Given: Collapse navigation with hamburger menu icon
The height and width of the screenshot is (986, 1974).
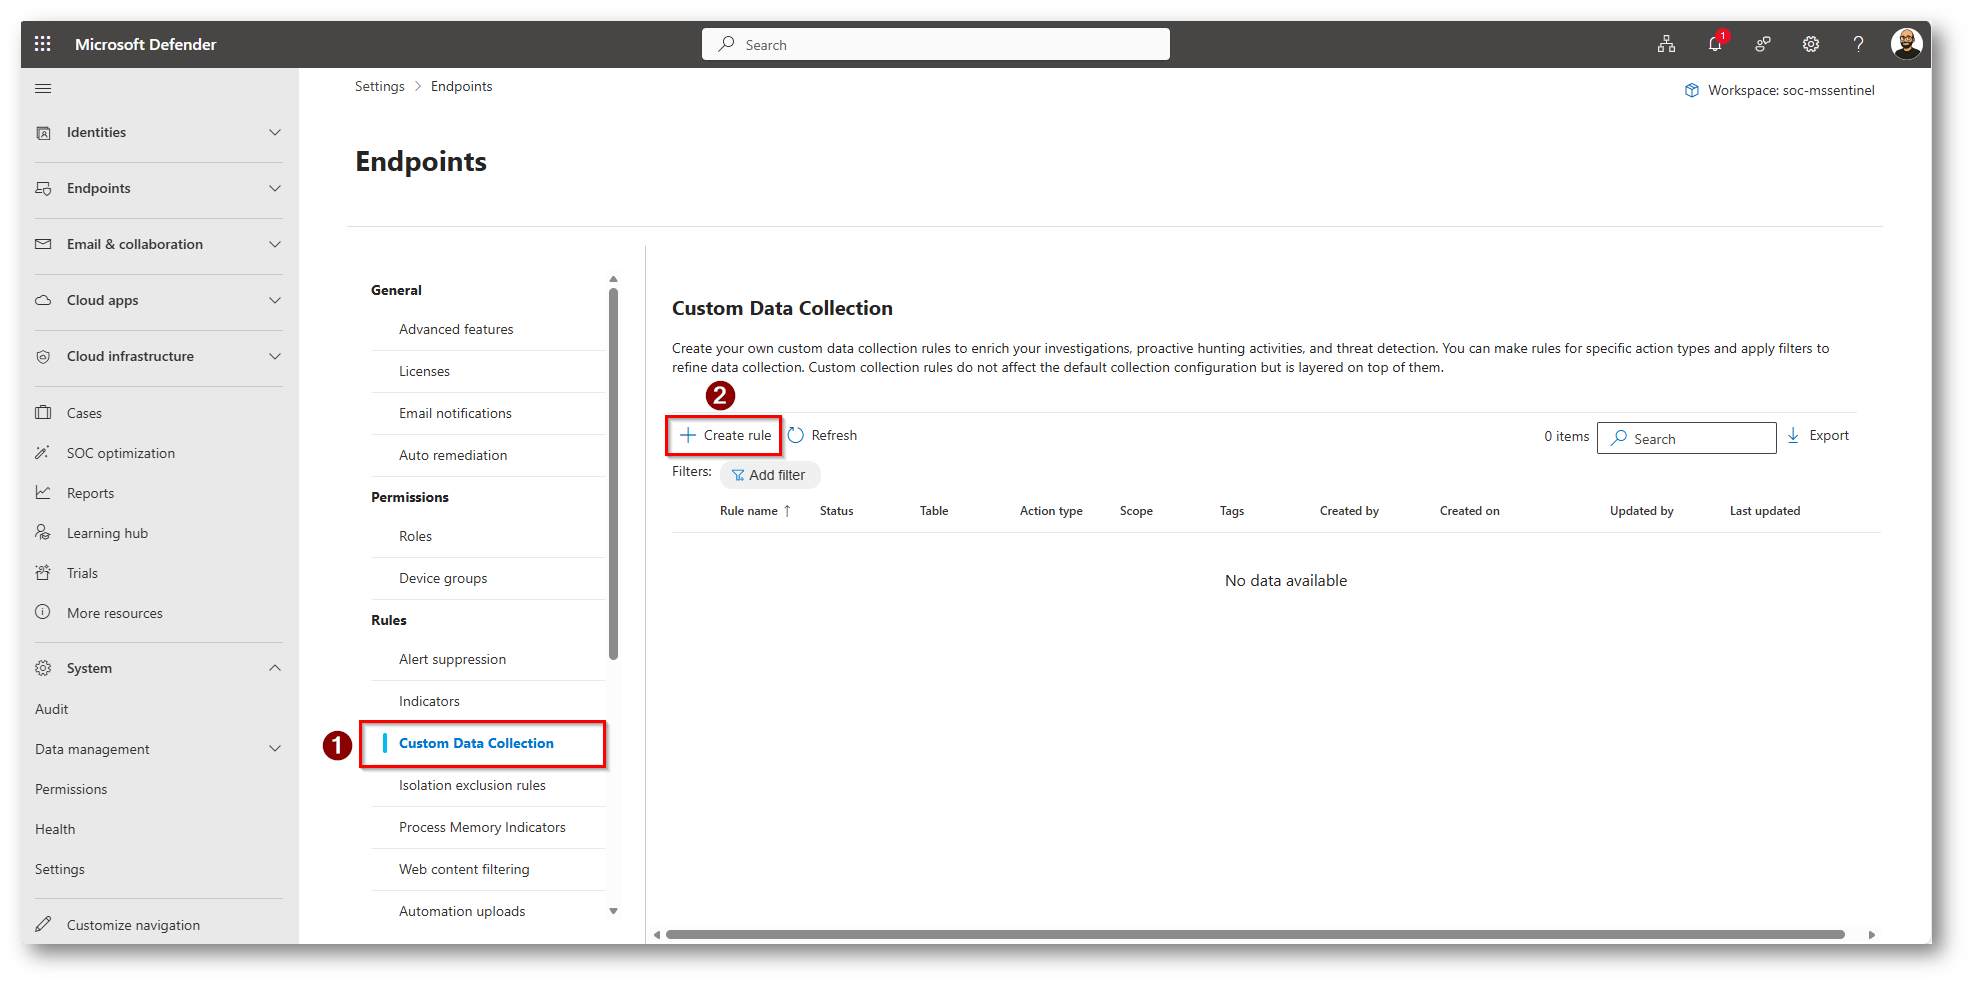Looking at the screenshot, I should [x=43, y=89].
